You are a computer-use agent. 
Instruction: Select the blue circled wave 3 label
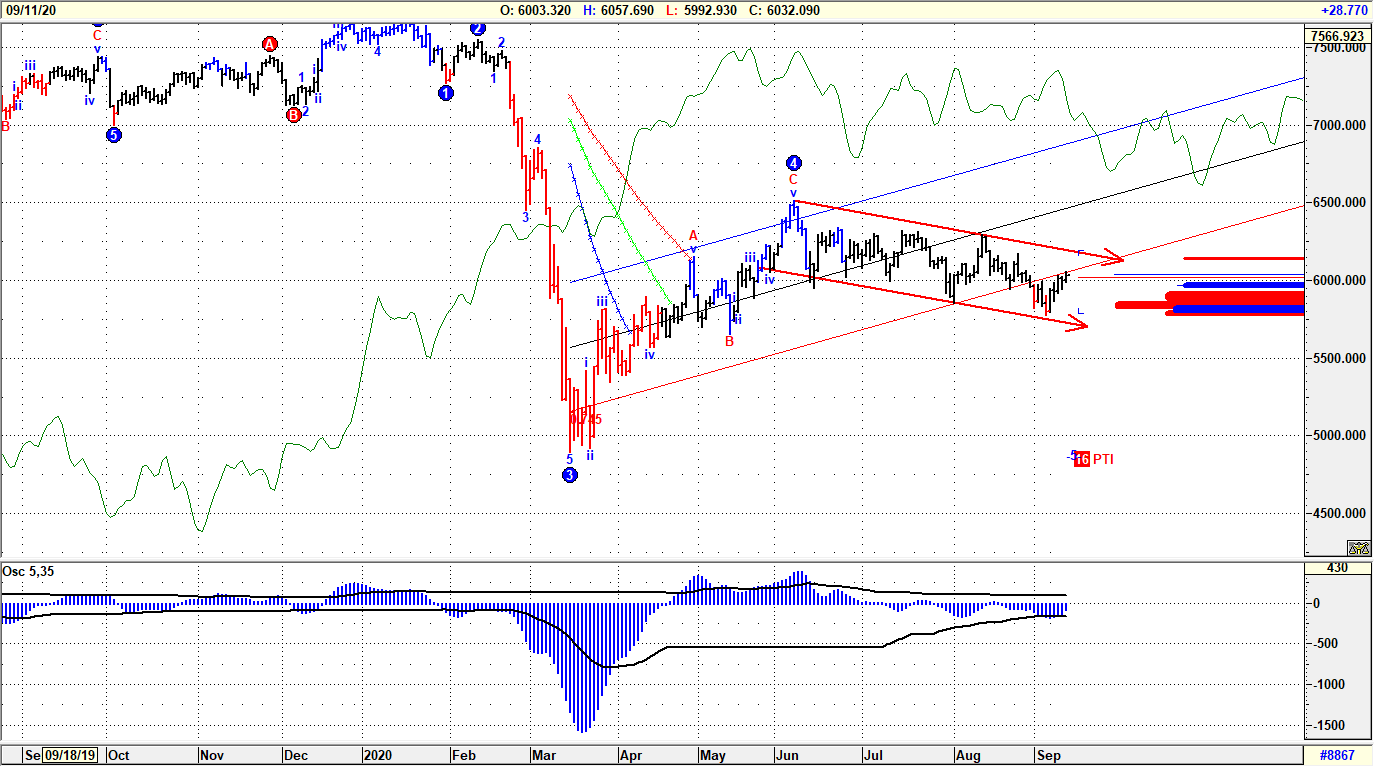(x=570, y=475)
